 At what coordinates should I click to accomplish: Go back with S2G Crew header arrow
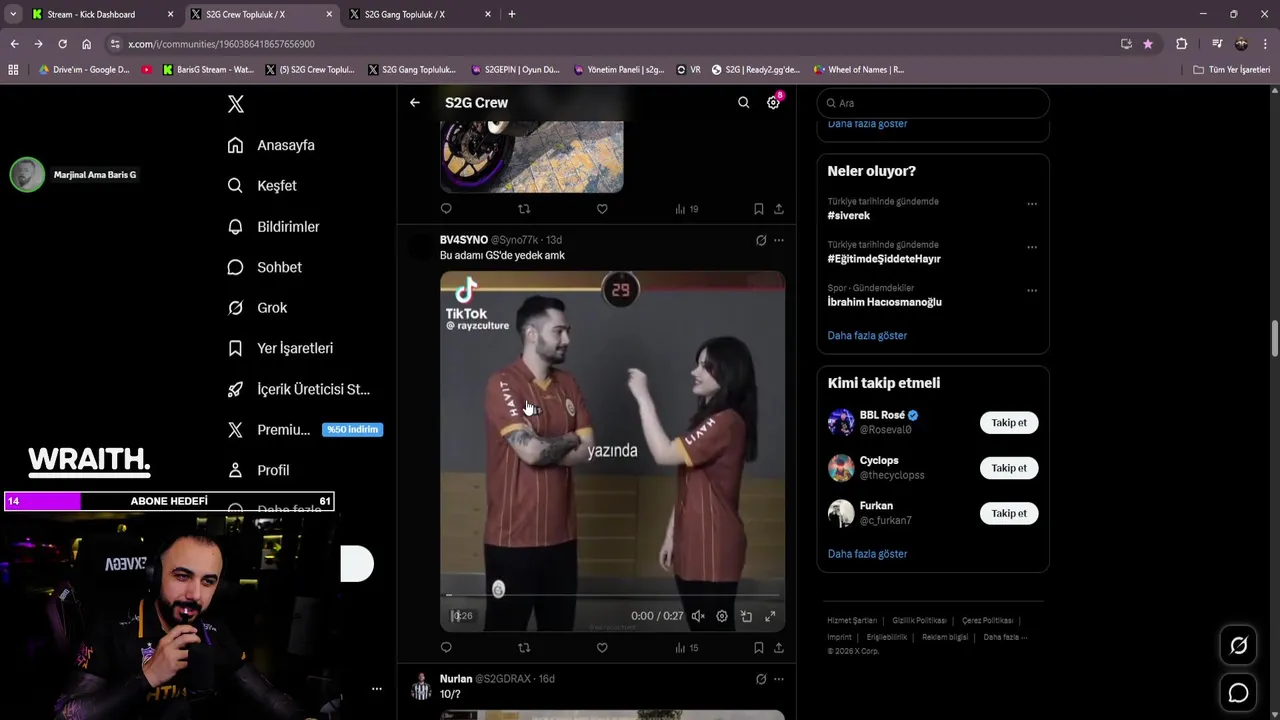pos(414,102)
